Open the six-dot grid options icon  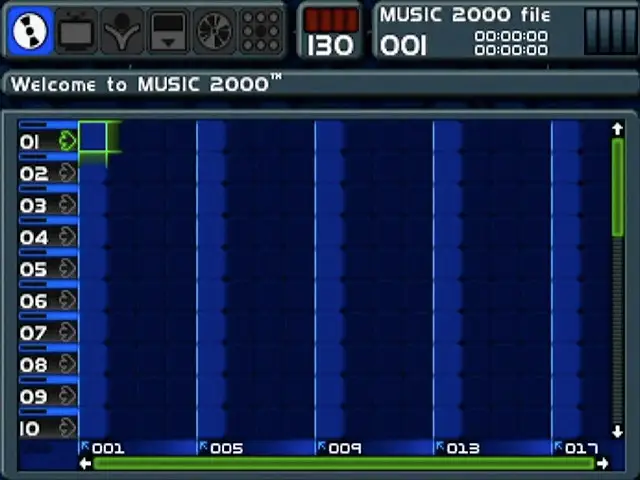260,31
